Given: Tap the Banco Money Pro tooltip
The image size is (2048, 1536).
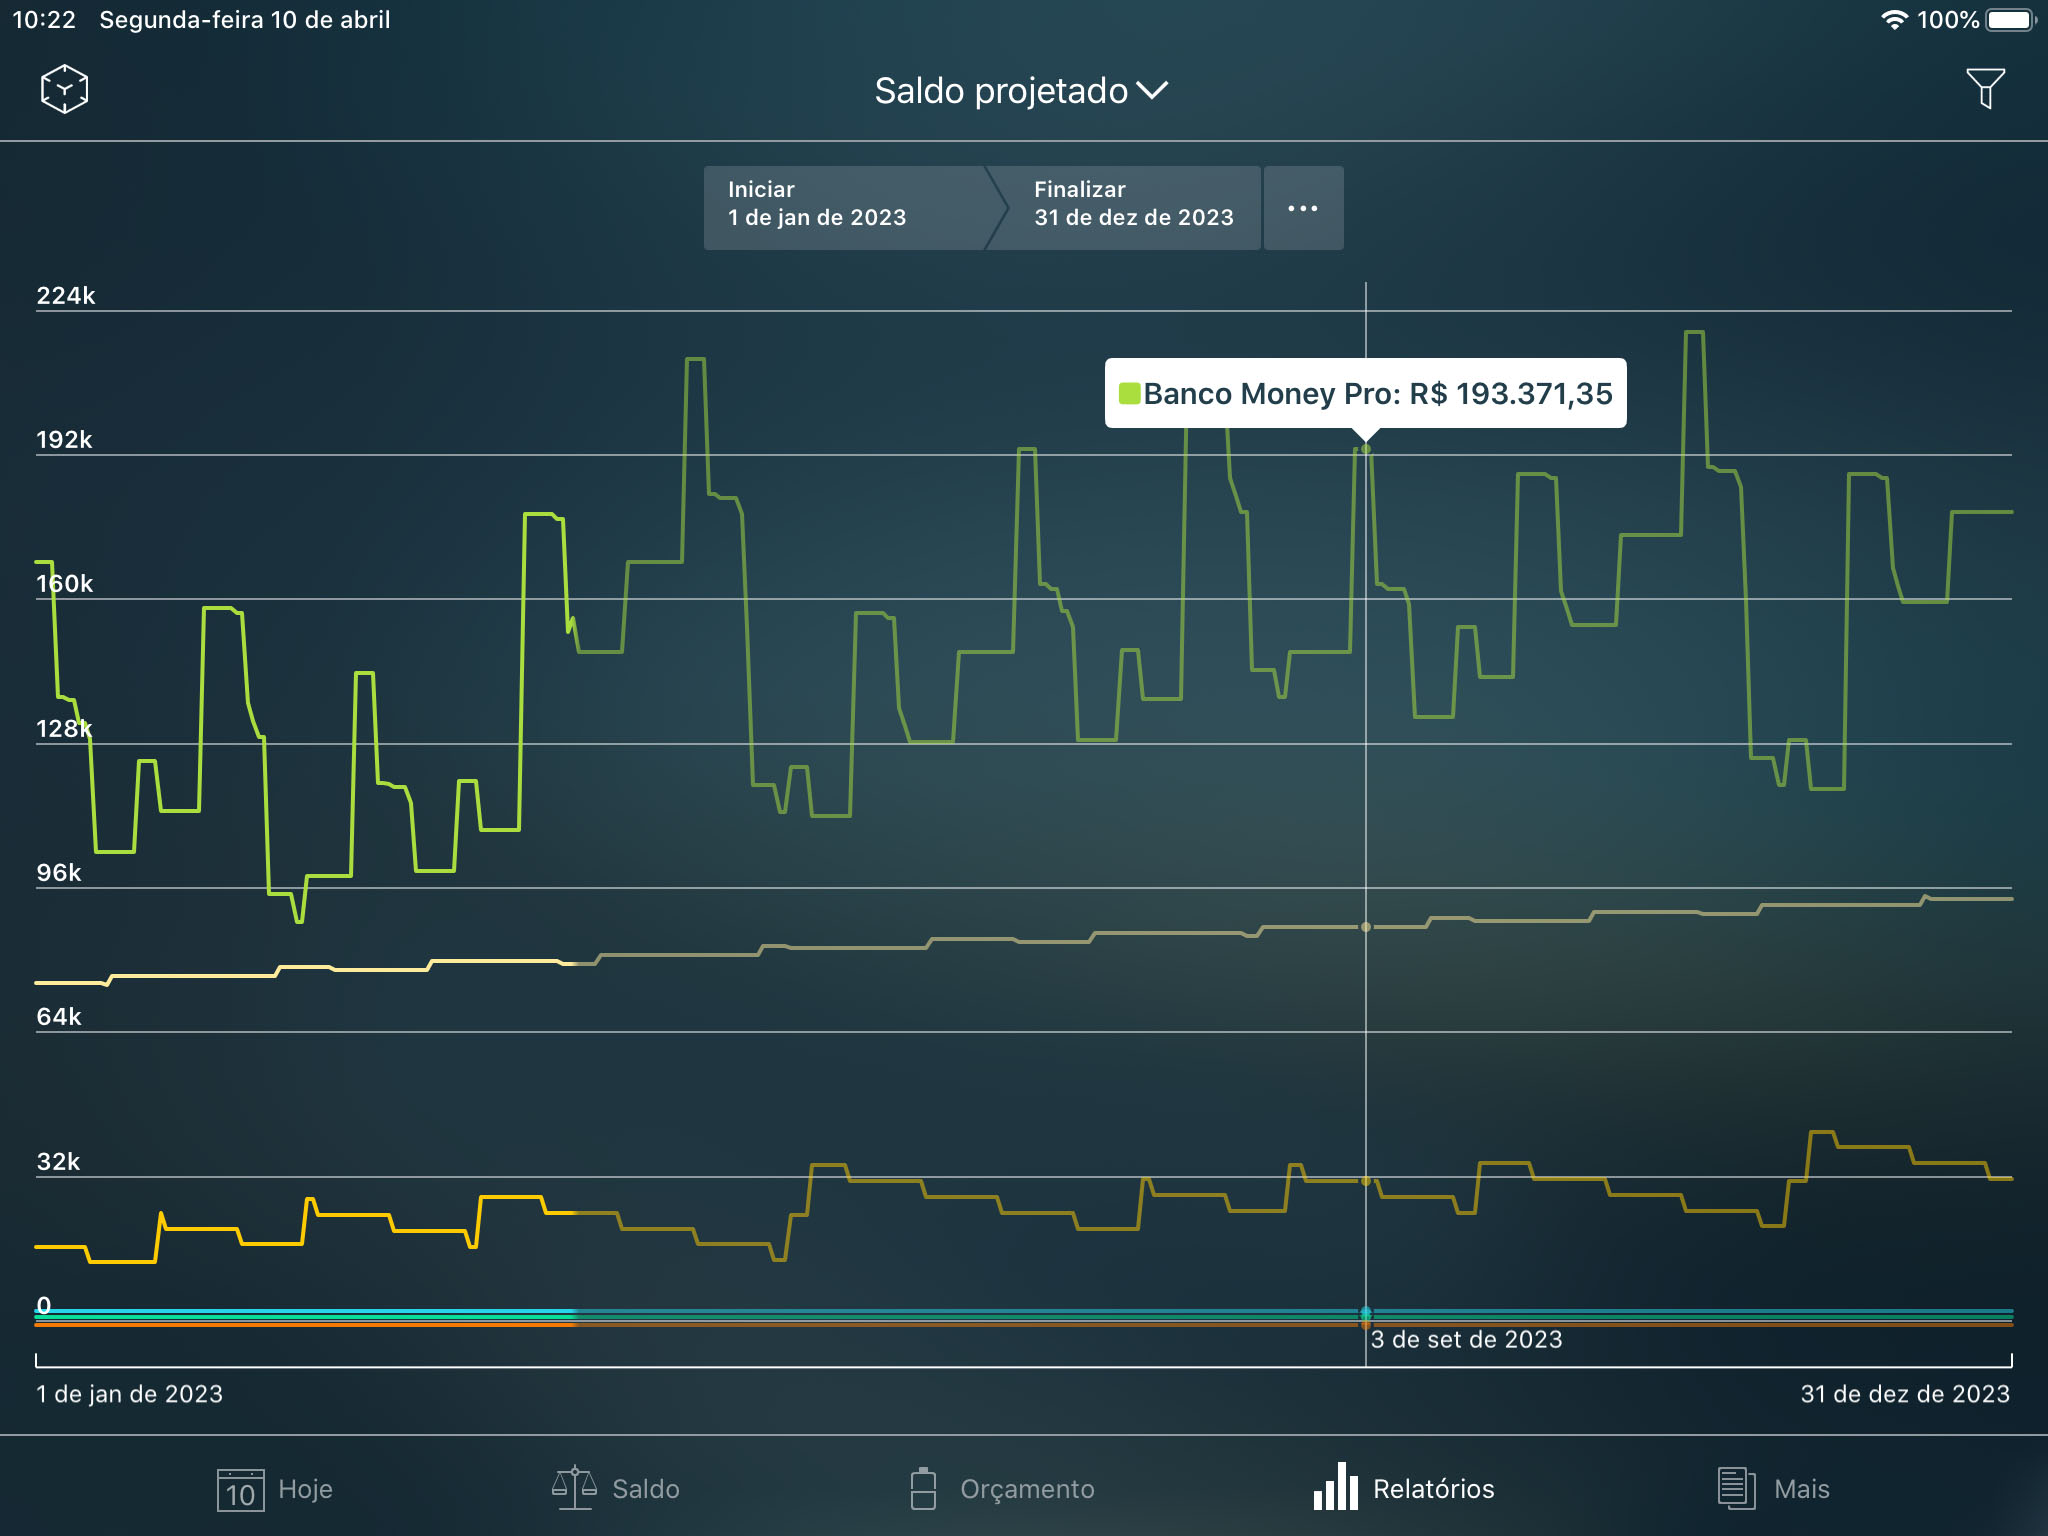Looking at the screenshot, I should point(1365,393).
